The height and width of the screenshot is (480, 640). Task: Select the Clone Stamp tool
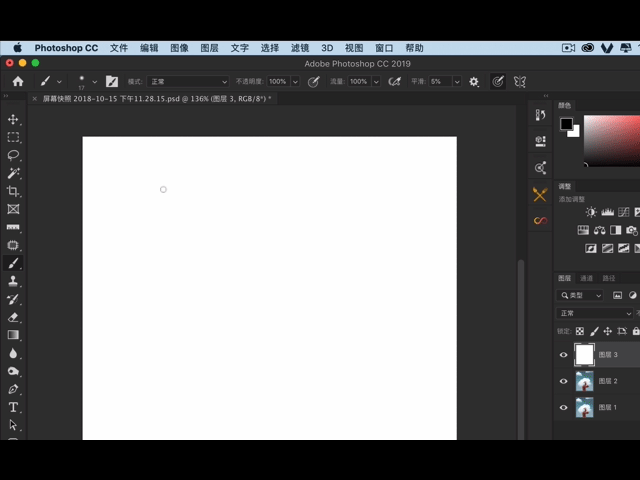pyautogui.click(x=13, y=281)
